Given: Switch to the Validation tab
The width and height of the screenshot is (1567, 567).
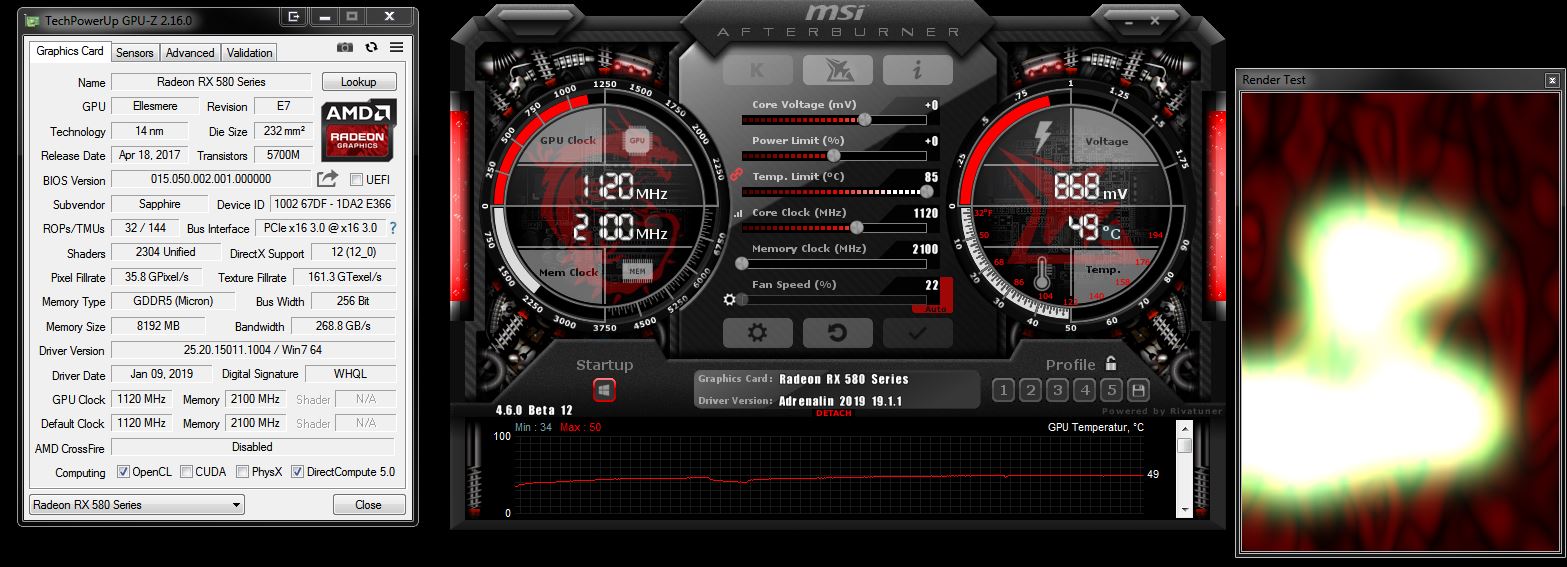Looking at the screenshot, I should [x=250, y=53].
